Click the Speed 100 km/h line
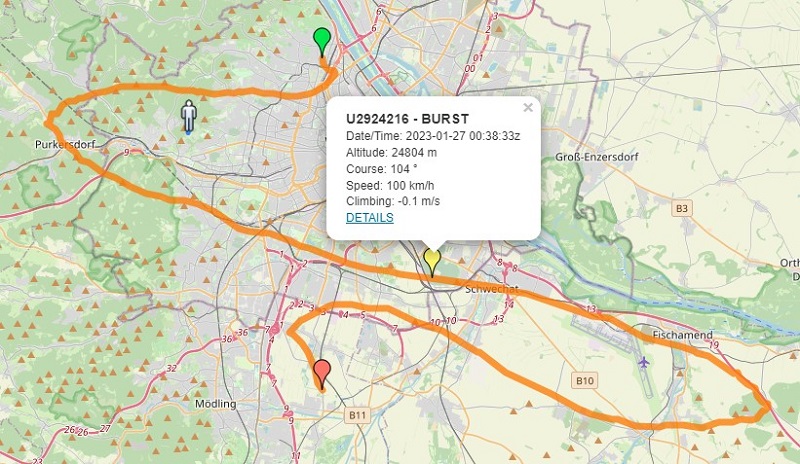The image size is (800, 464). [390, 185]
